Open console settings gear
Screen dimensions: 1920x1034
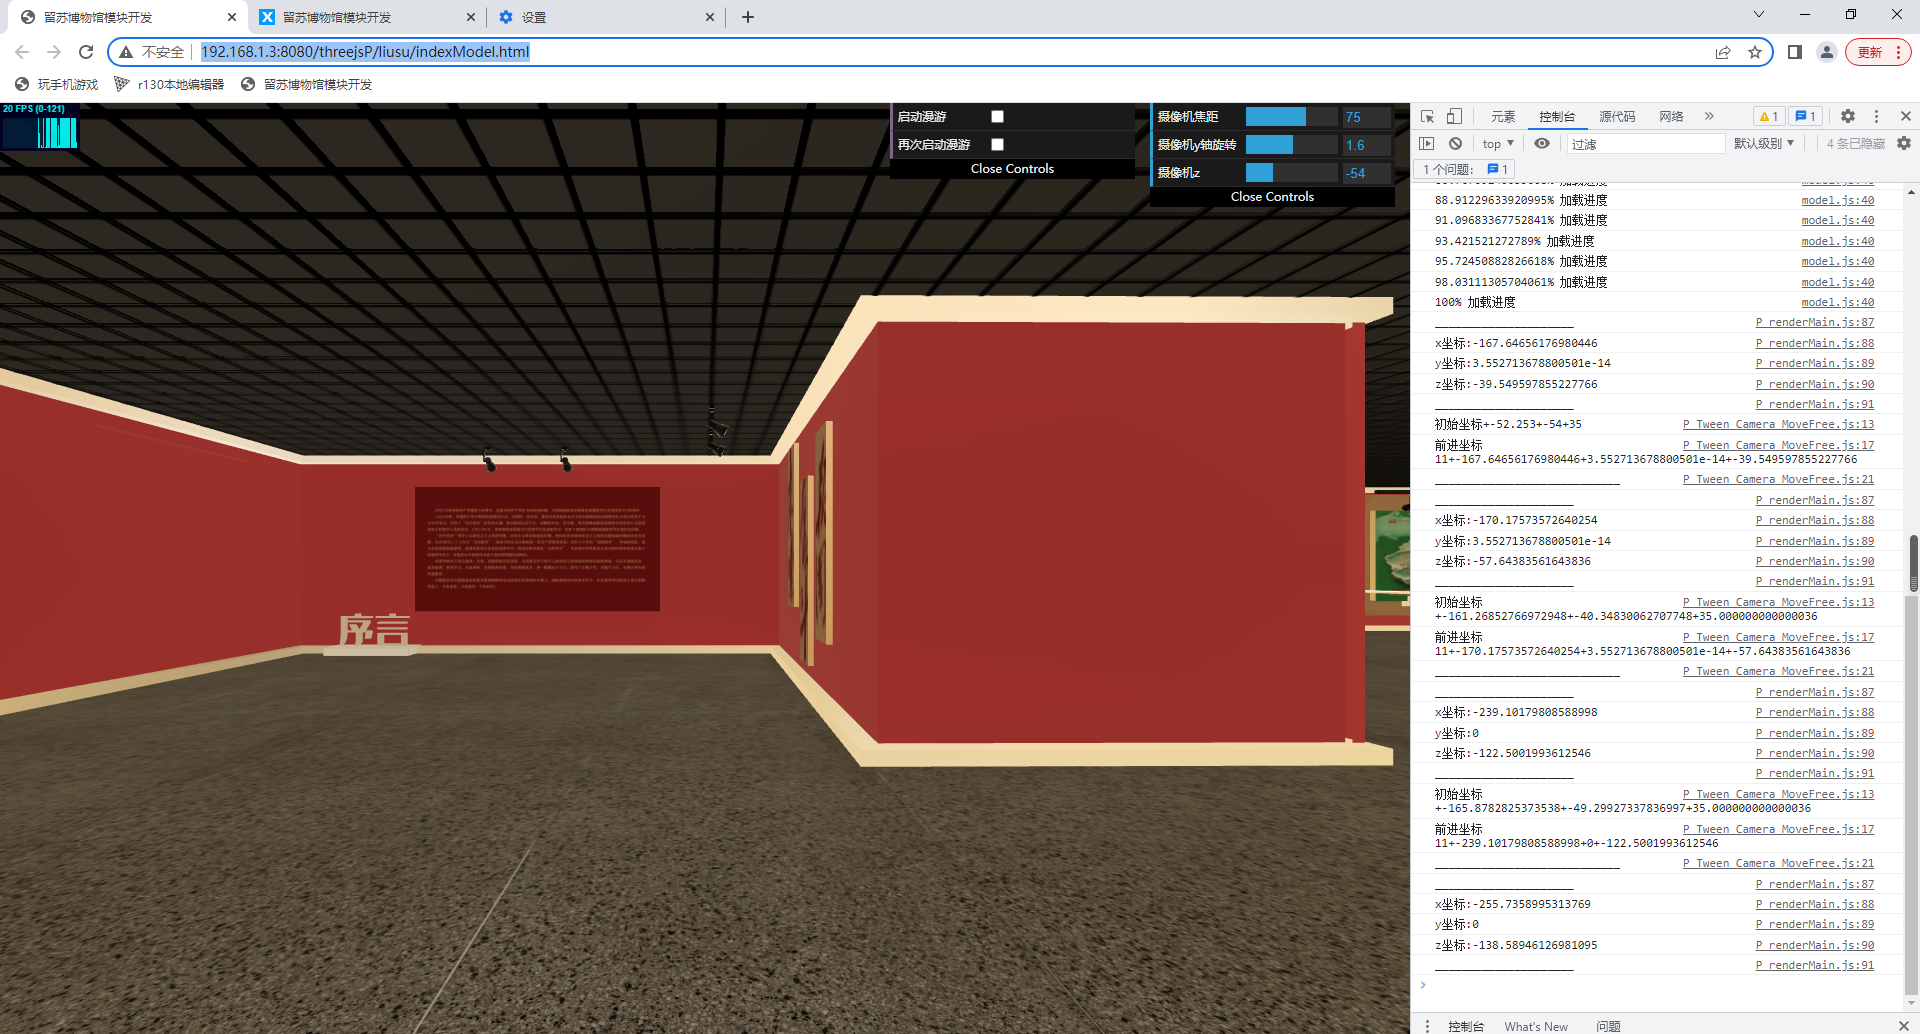tap(1904, 144)
